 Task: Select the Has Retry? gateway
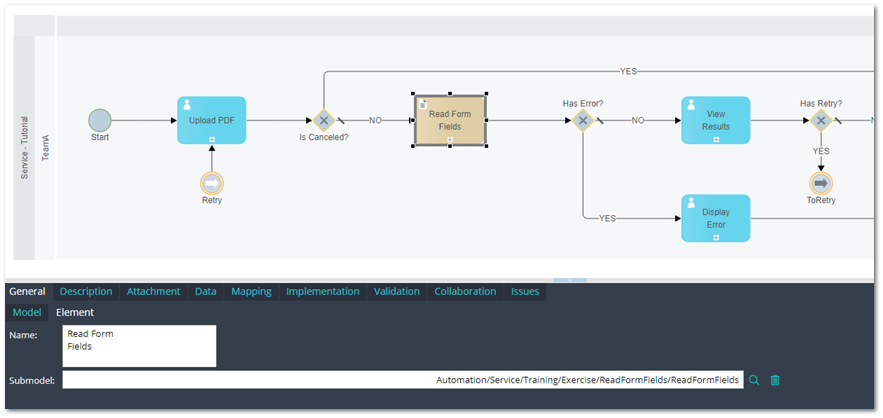coord(821,120)
